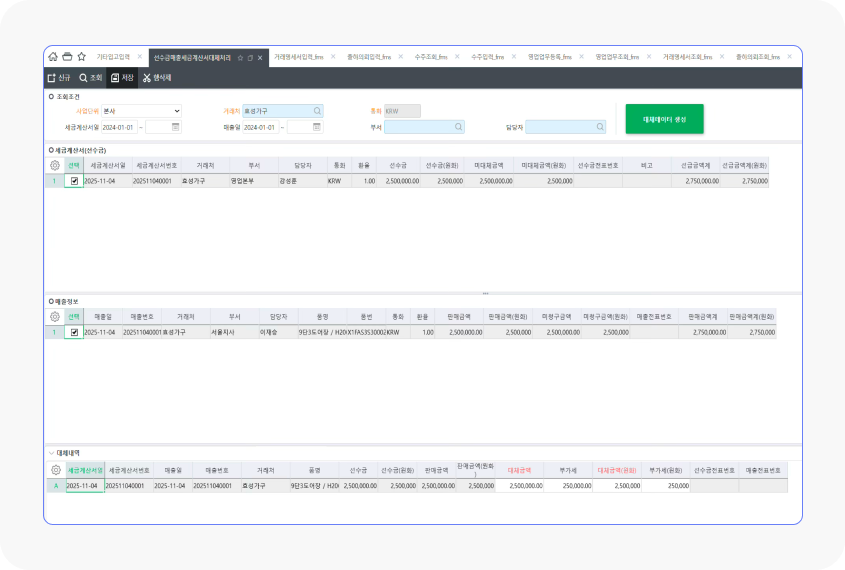Click the 저장 (save) toolbar button
Screen dimensions: 845x570
(x=122, y=77)
